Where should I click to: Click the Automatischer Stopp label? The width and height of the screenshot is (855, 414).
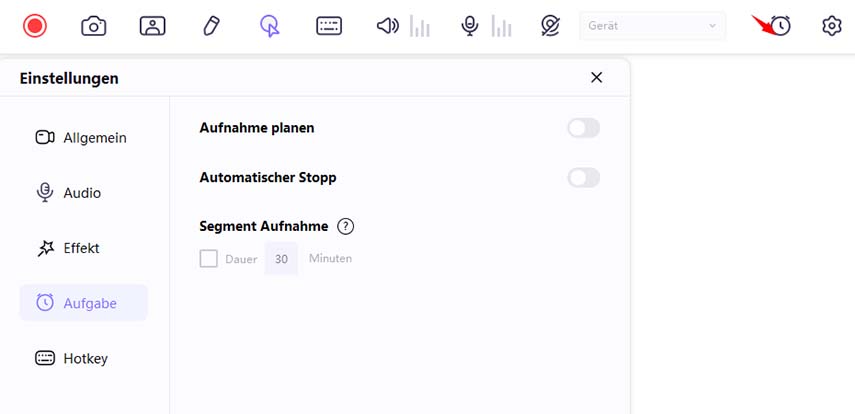click(268, 178)
